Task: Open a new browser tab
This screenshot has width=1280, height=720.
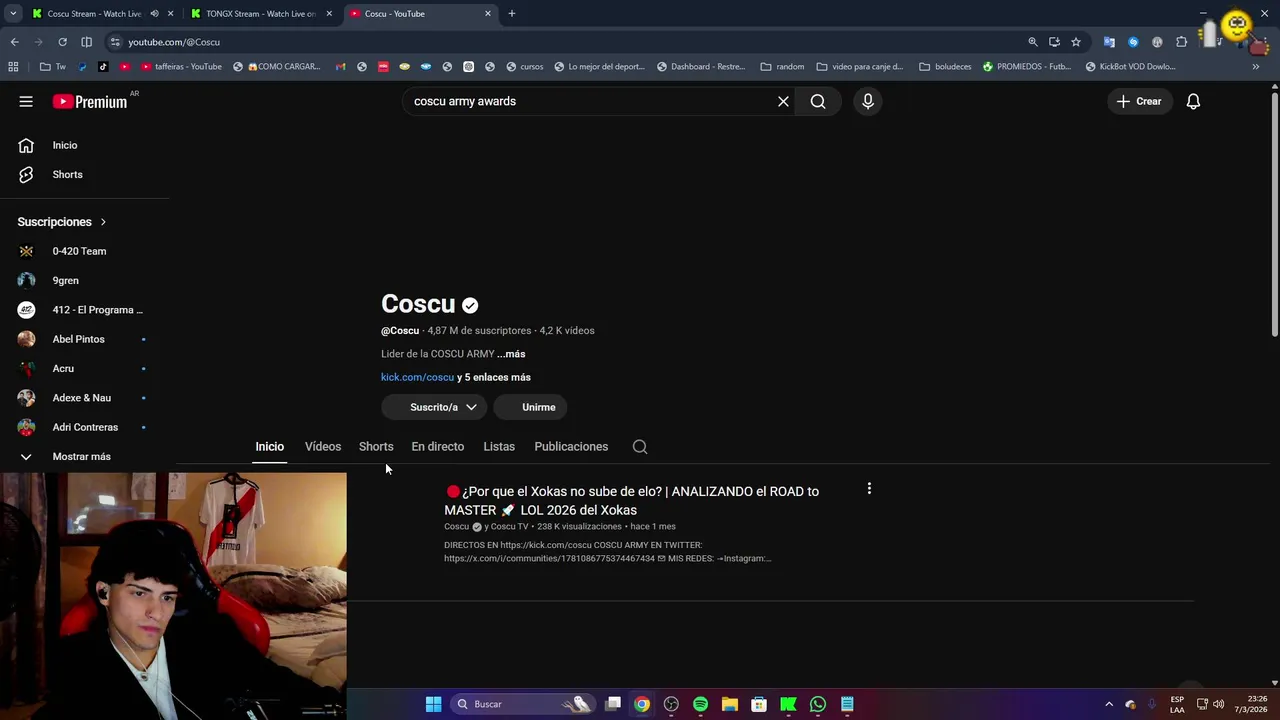Action: click(511, 13)
